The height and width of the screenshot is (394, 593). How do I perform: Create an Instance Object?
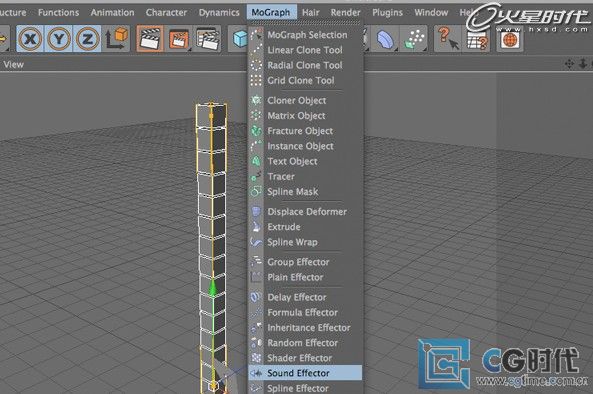coord(305,146)
